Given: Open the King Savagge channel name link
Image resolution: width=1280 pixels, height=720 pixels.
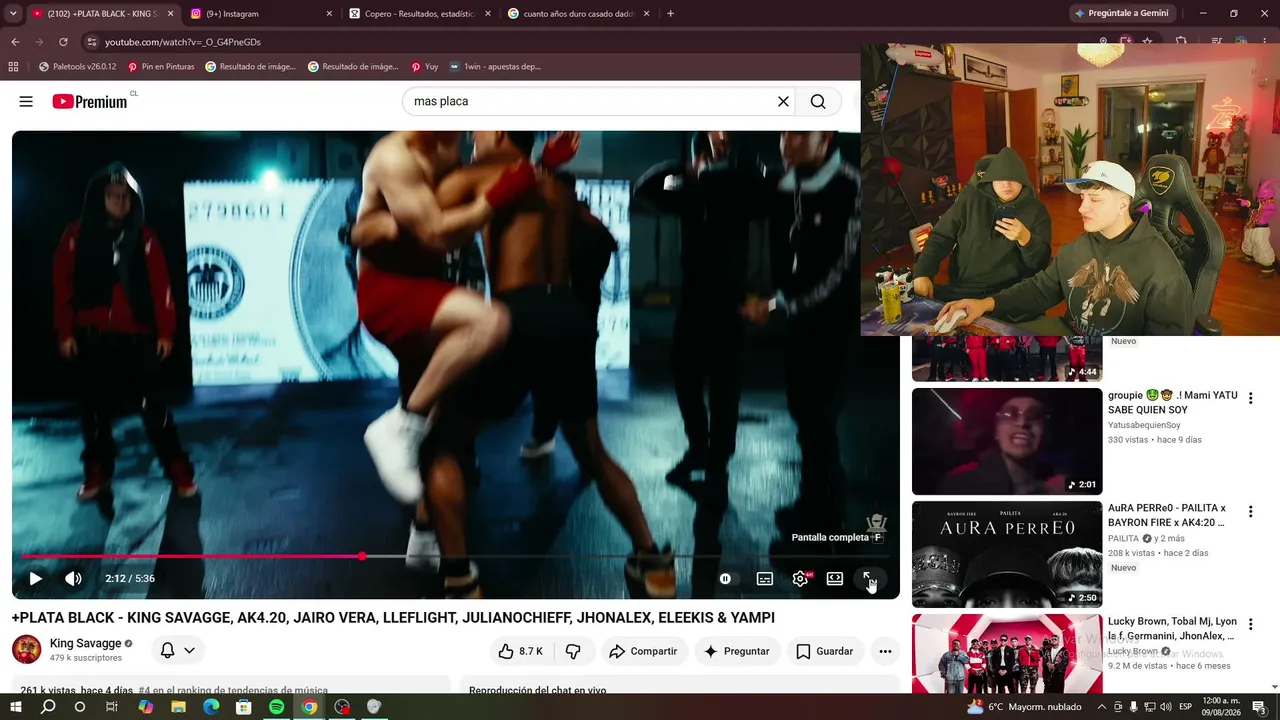Looking at the screenshot, I should point(85,643).
